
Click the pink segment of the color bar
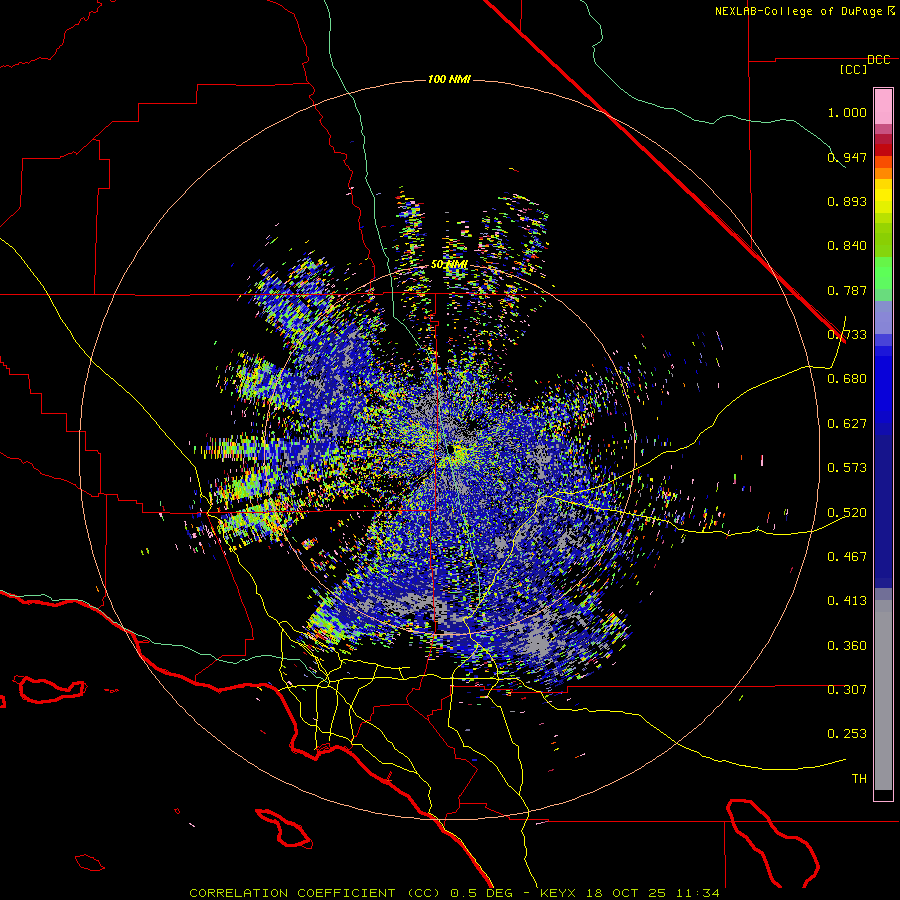pyautogui.click(x=883, y=107)
